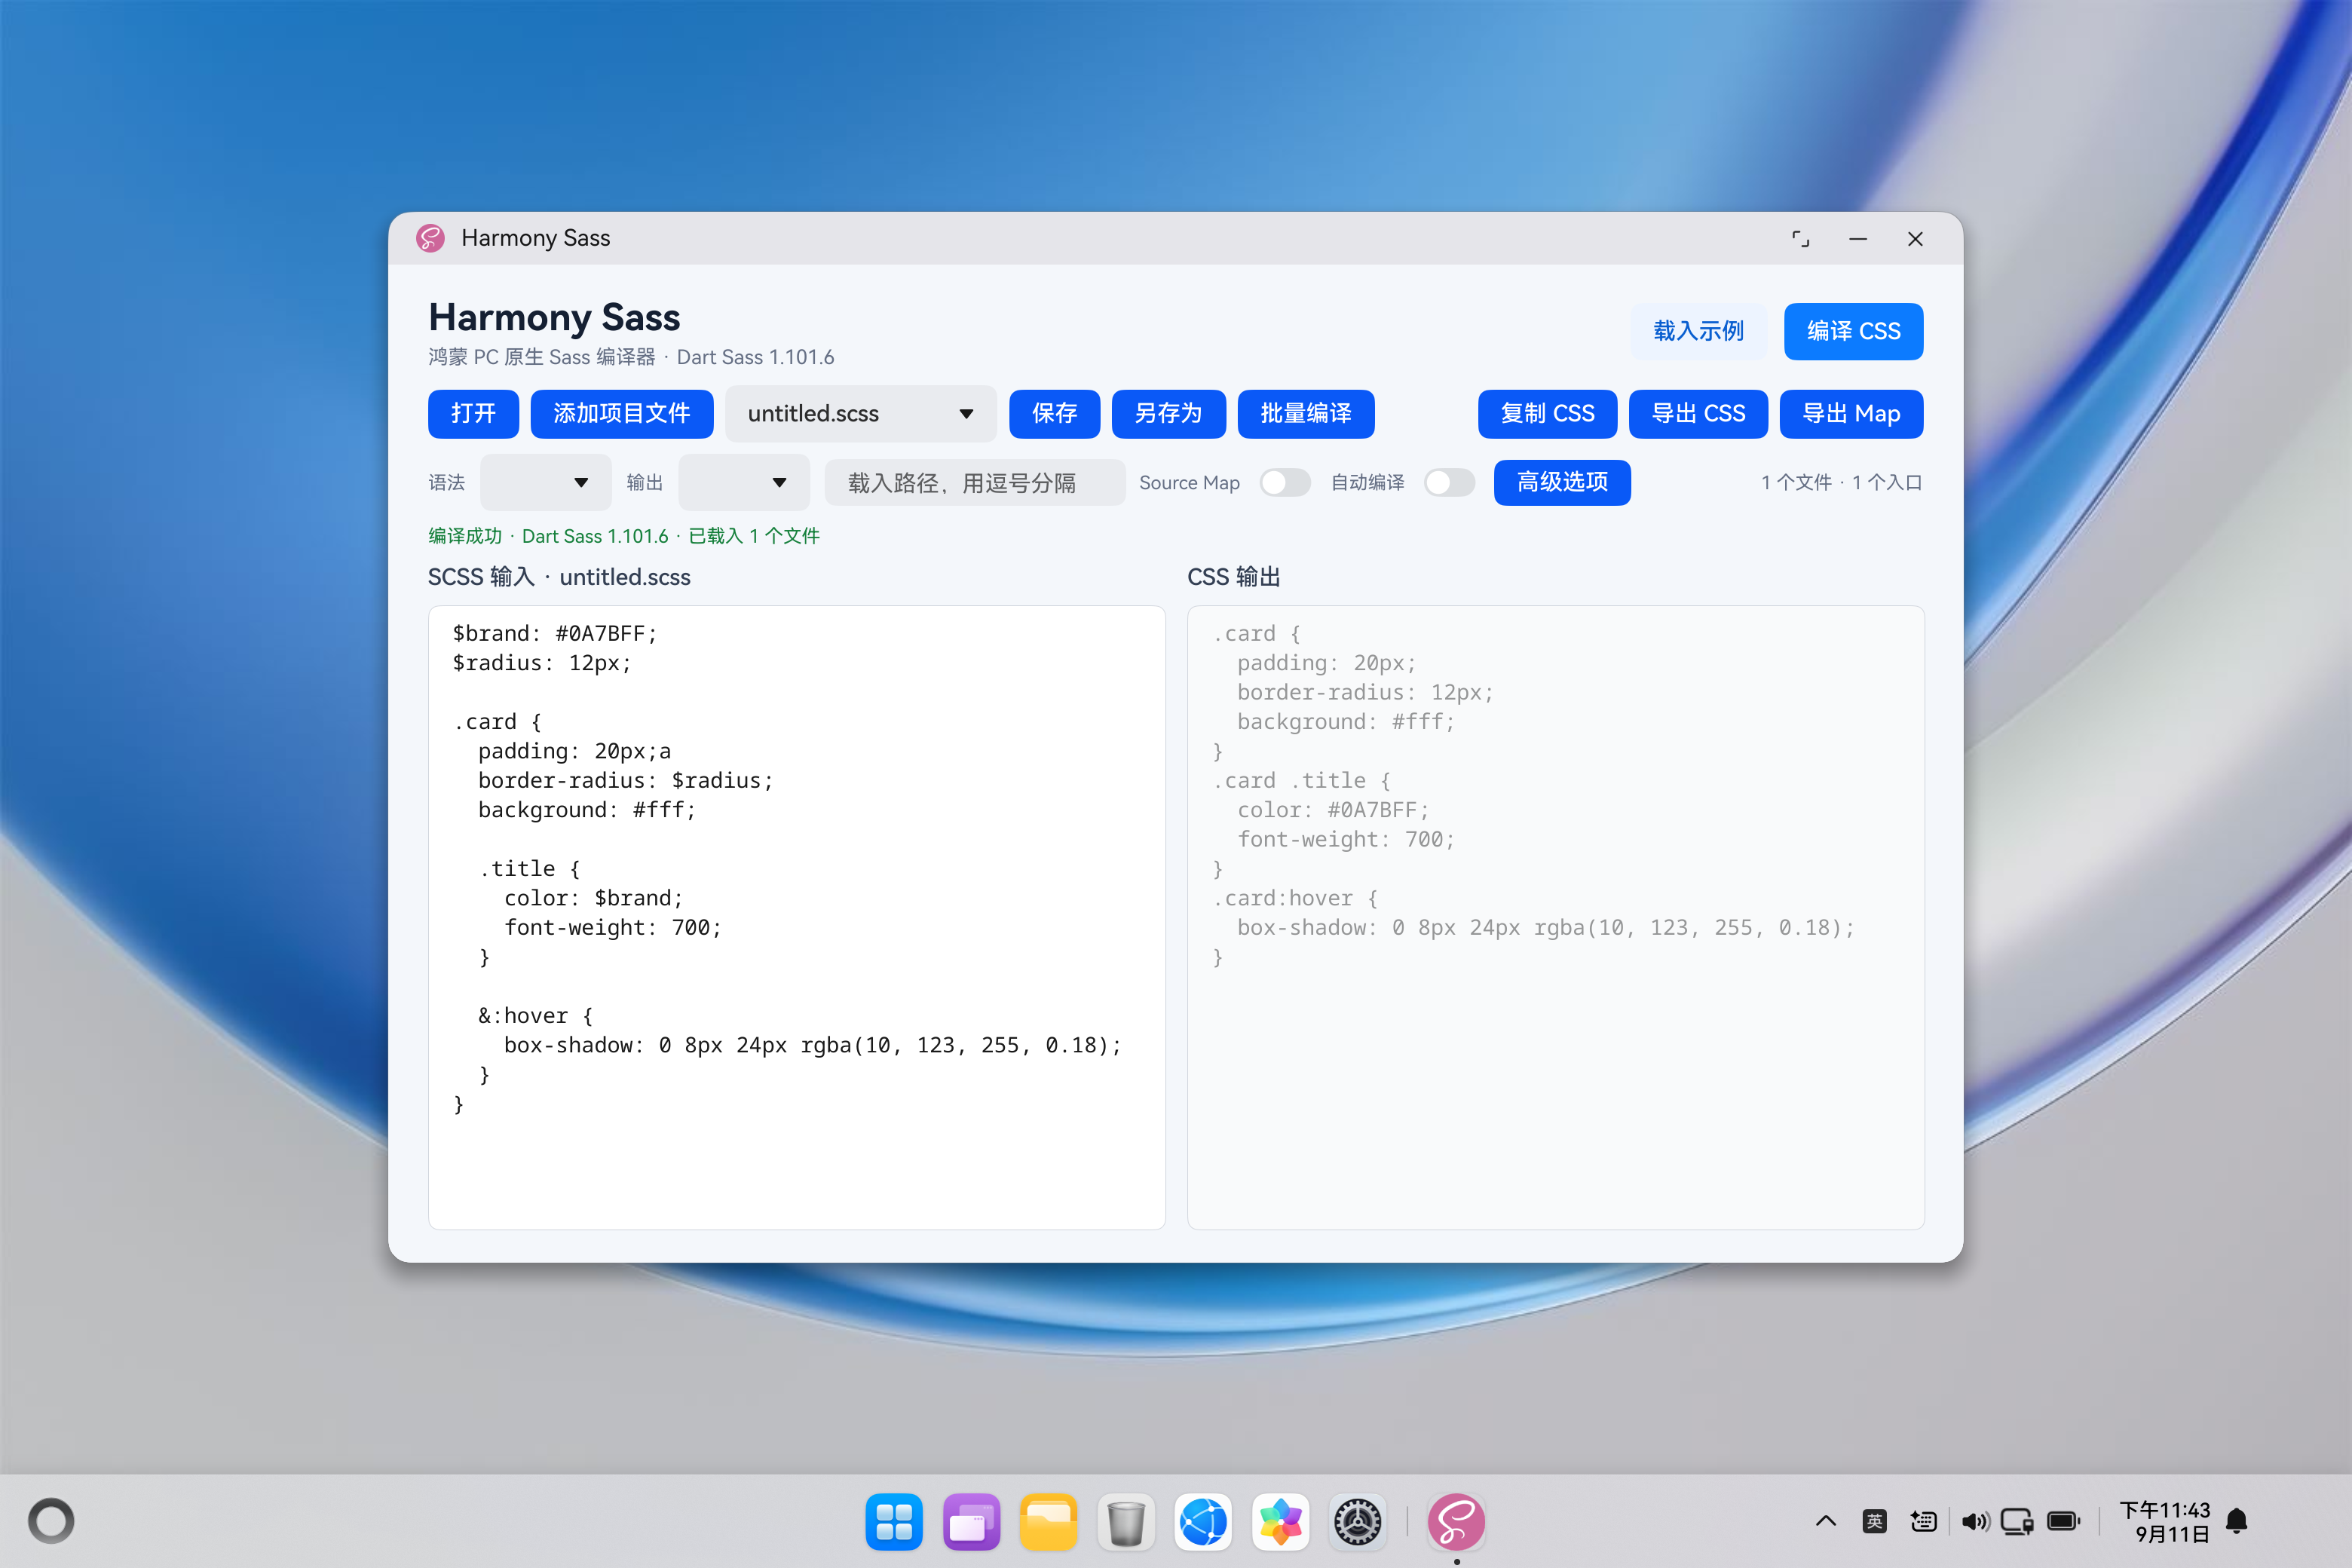
Task: Open the Trash bin in dock
Action: [x=1126, y=1522]
